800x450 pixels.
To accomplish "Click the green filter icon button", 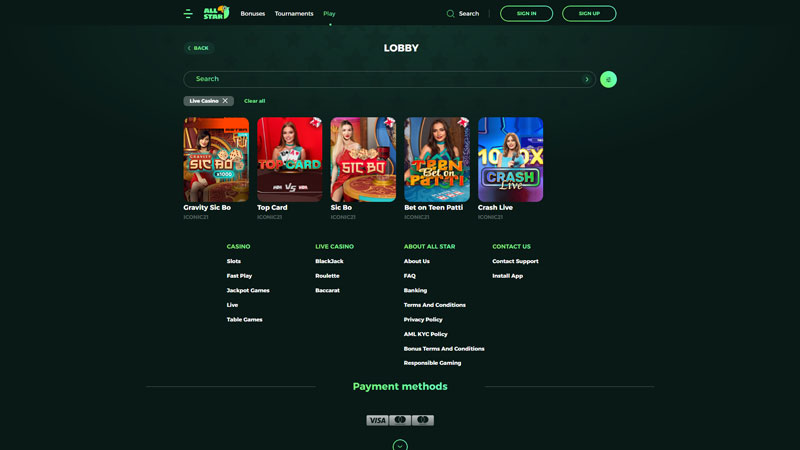I will pos(608,79).
